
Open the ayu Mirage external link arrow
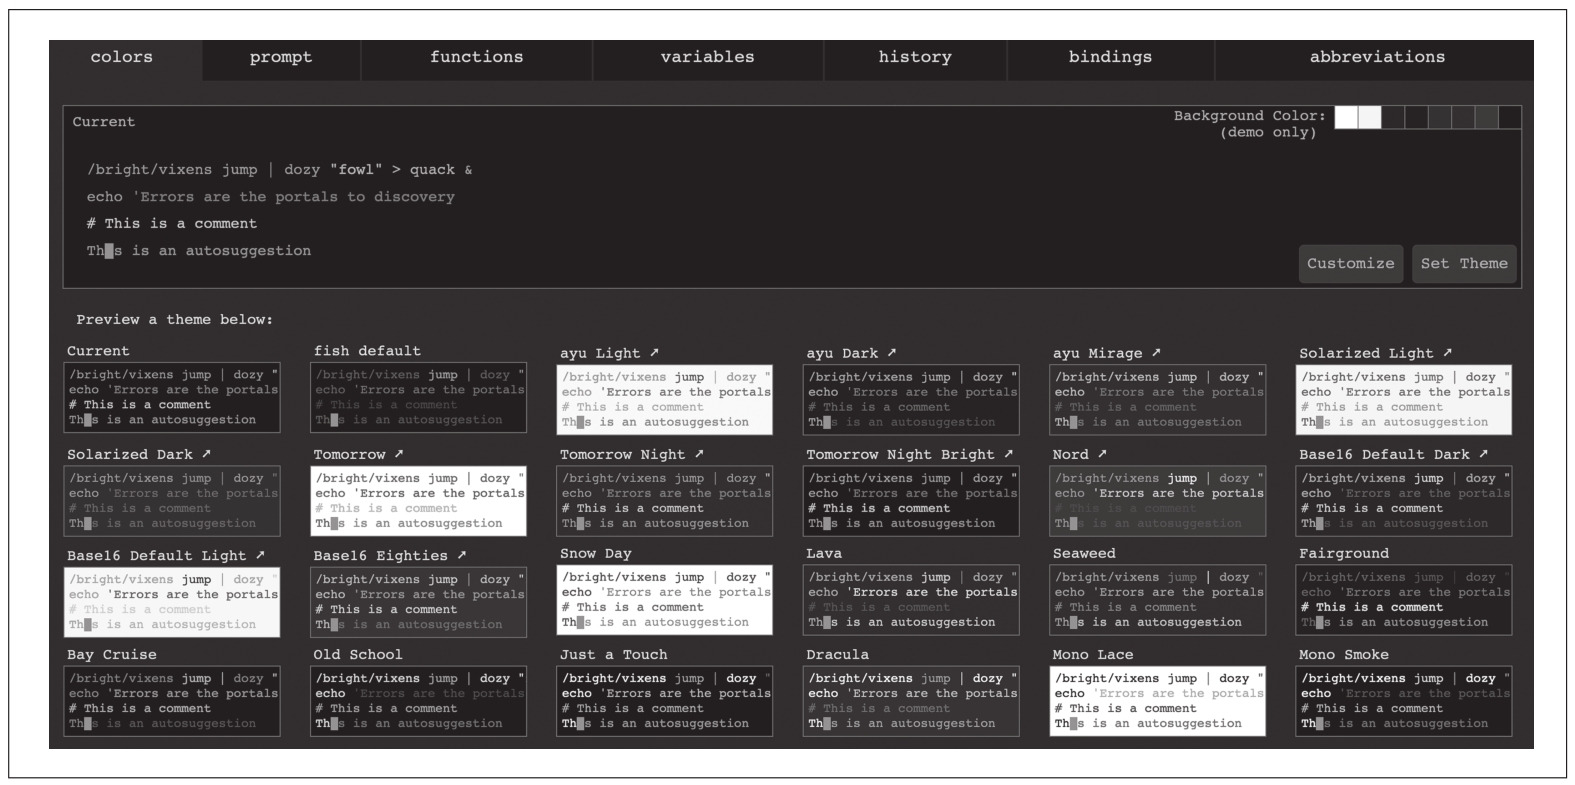pyautogui.click(x=1156, y=353)
